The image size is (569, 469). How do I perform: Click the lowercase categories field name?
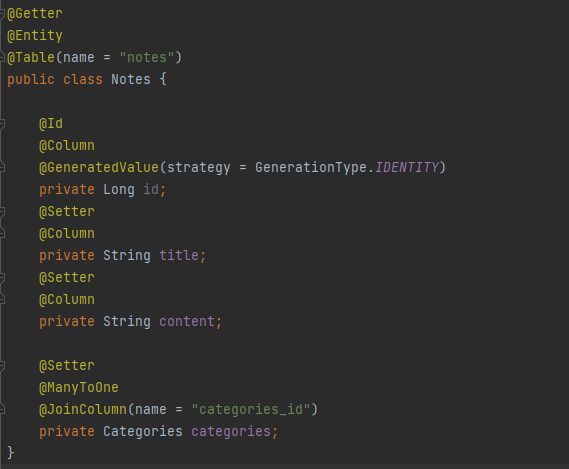[x=231, y=432]
